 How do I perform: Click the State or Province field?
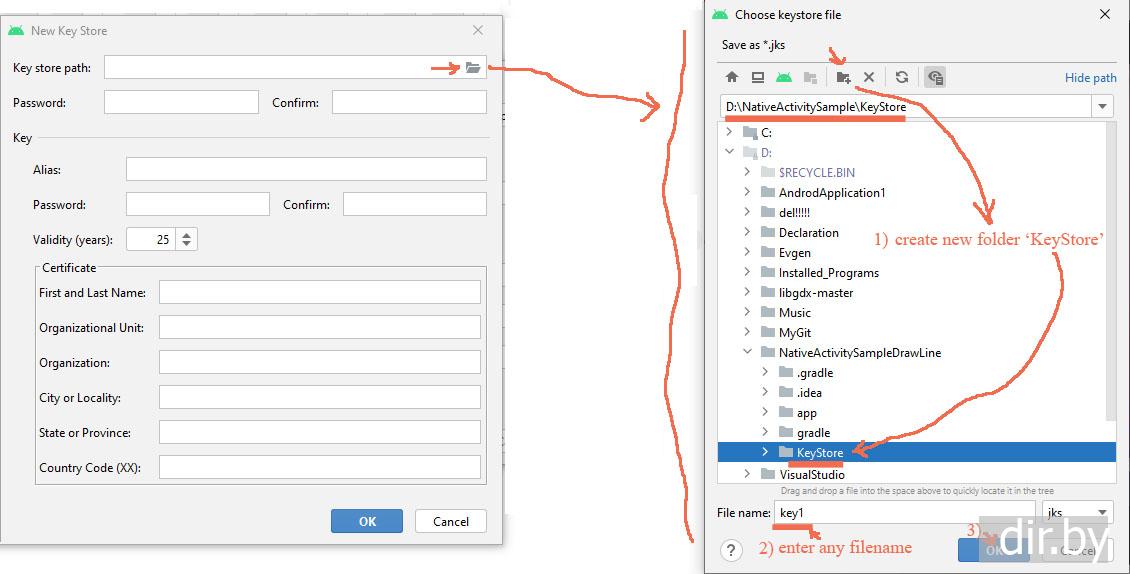pos(319,432)
